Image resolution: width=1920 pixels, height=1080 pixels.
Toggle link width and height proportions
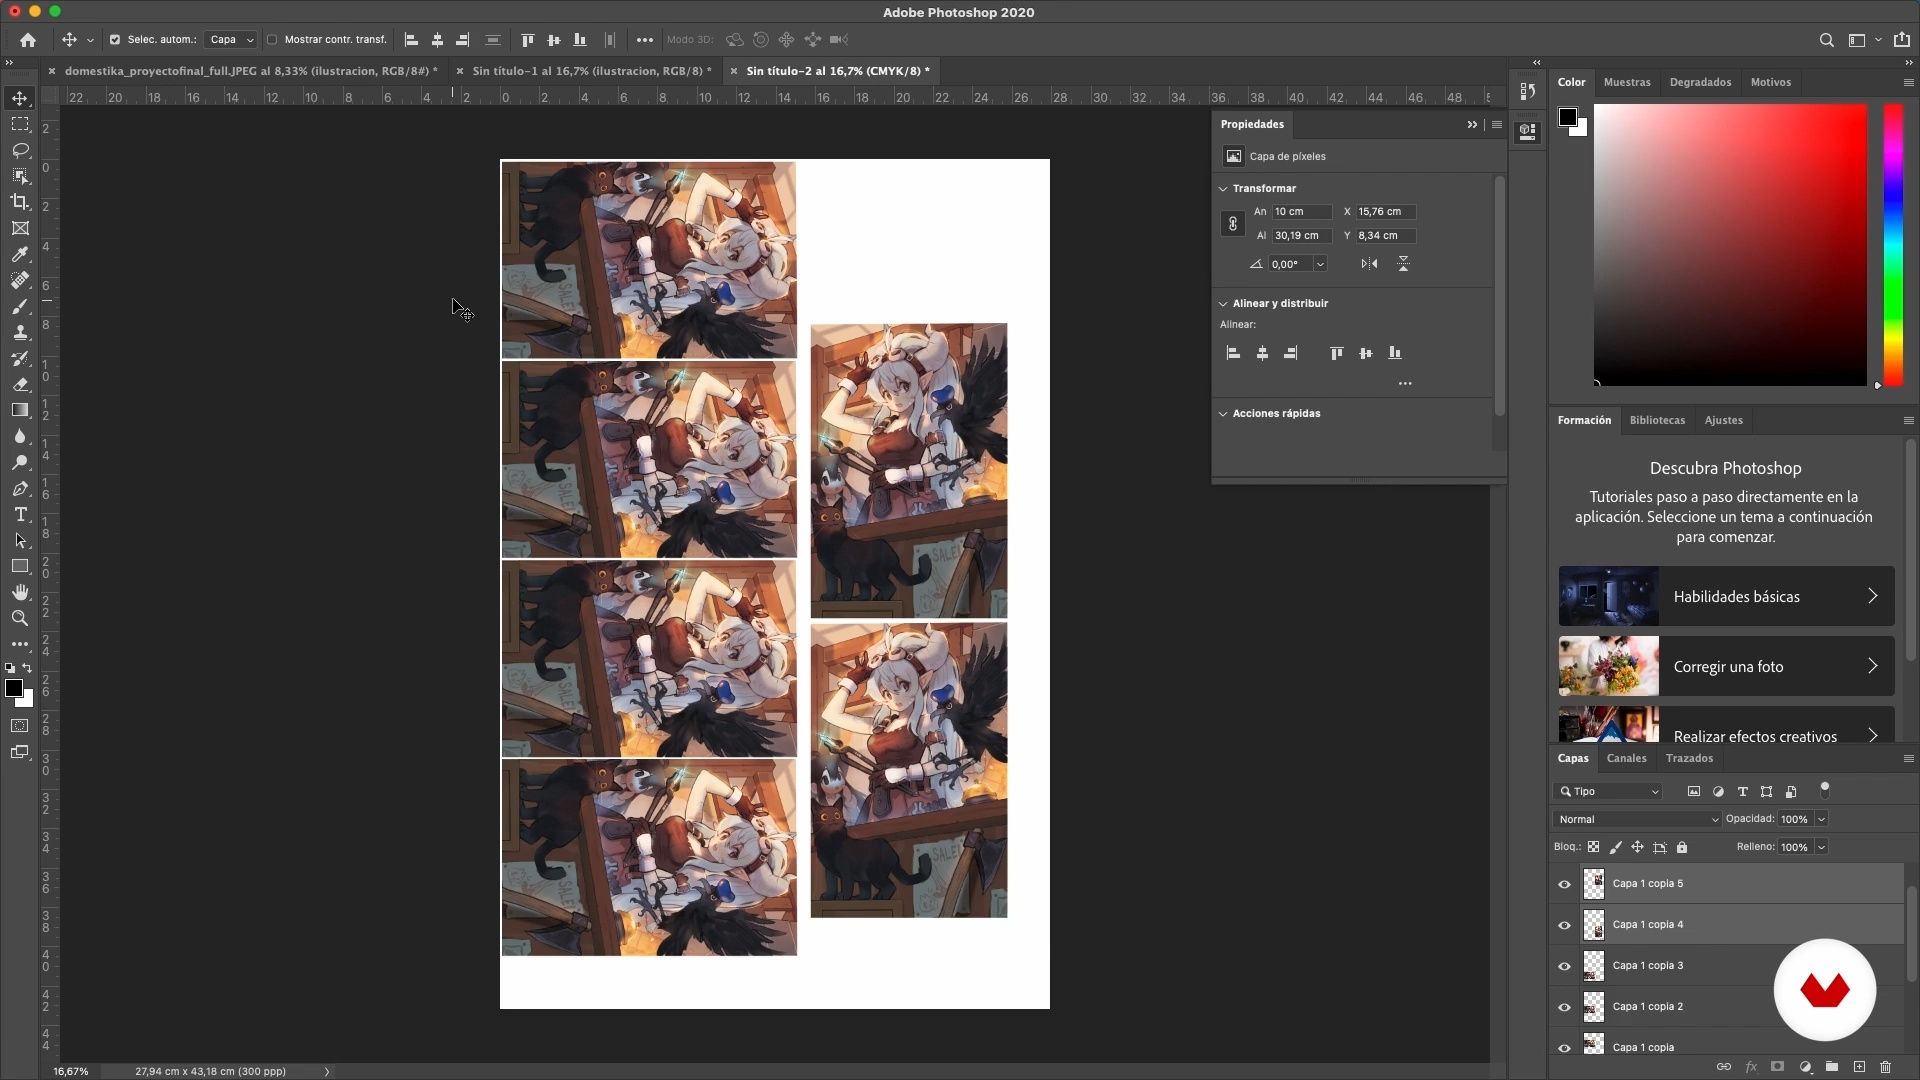pos(1233,224)
